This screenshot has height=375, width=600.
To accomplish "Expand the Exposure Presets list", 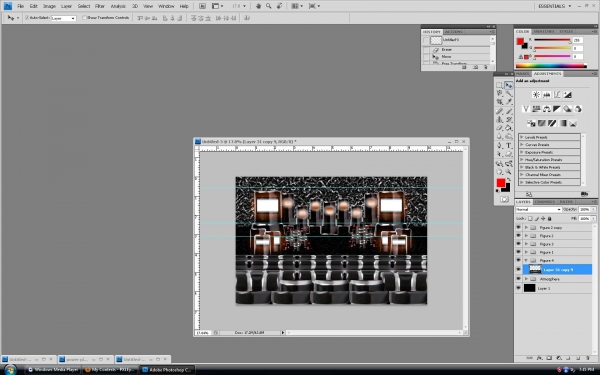I will point(522,152).
